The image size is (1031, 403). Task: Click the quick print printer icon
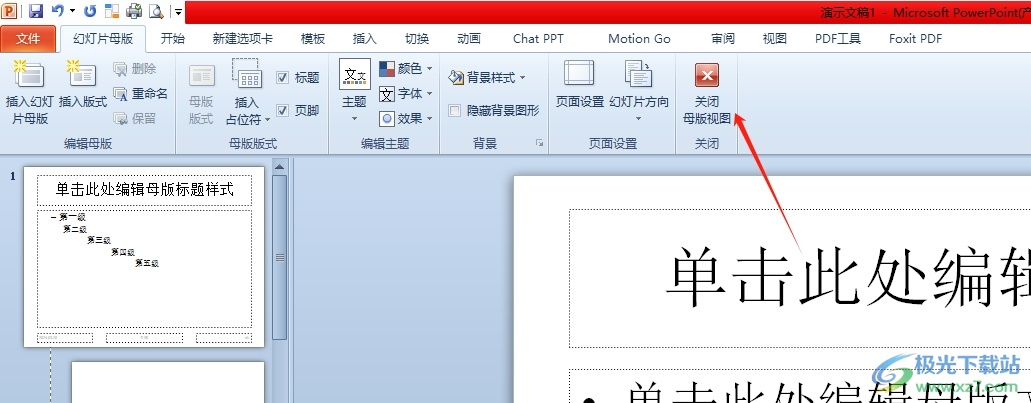[133, 11]
